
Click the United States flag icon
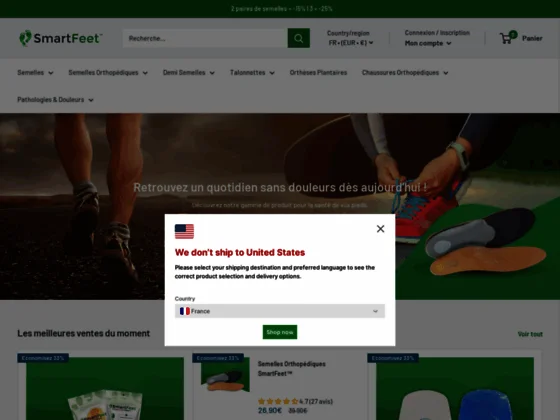click(x=184, y=231)
